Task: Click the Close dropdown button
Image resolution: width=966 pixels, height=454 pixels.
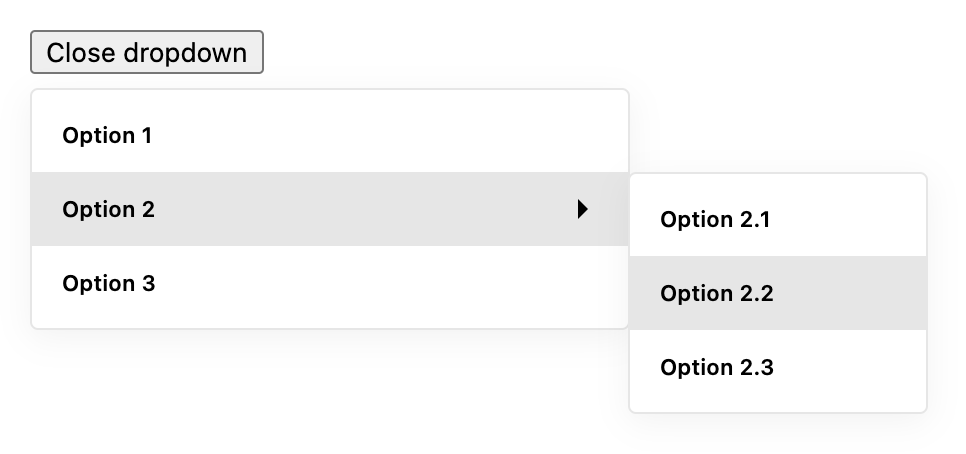Action: click(147, 52)
